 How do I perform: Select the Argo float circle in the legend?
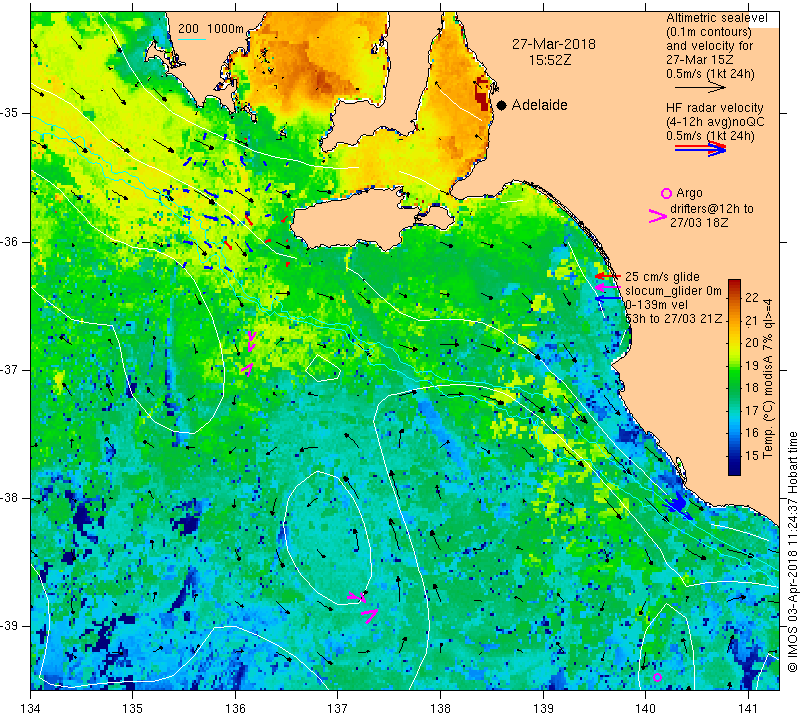coord(666,193)
